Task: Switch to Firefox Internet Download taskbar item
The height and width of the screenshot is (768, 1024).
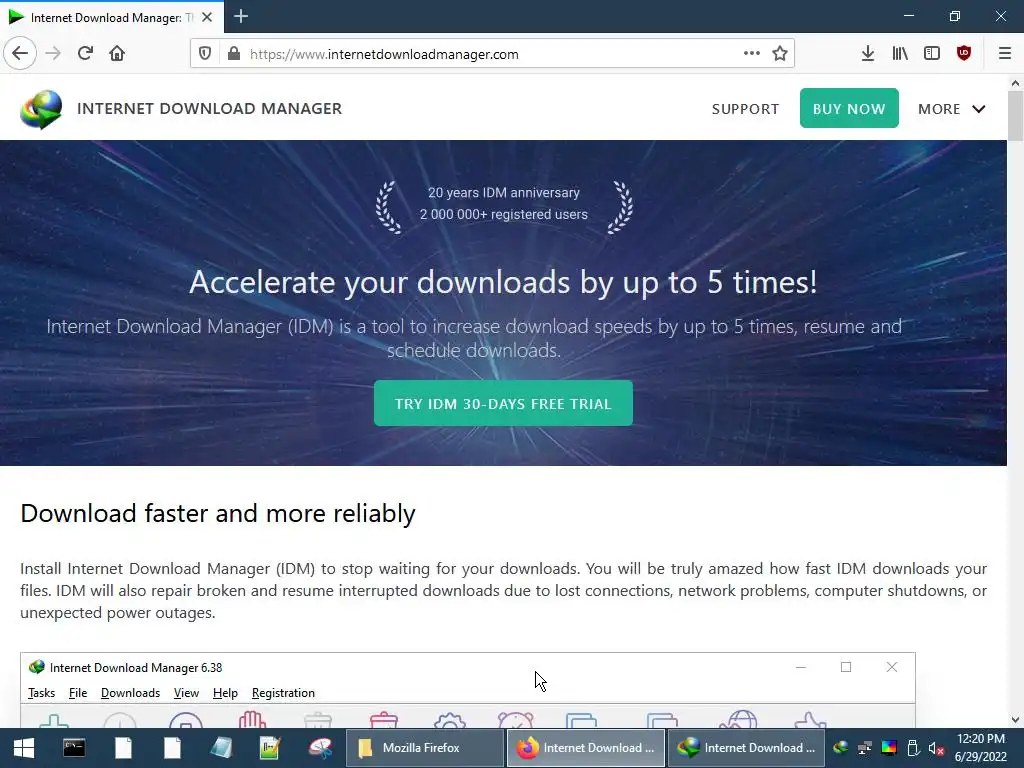Action: click(586, 748)
